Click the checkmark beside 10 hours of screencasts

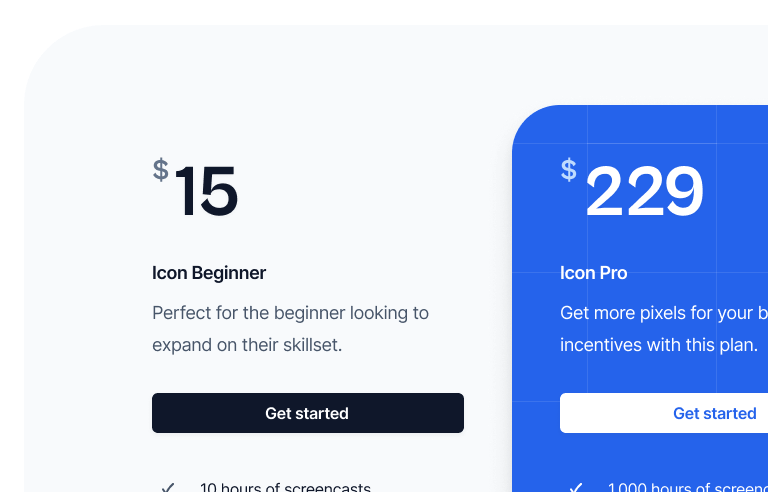point(168,487)
